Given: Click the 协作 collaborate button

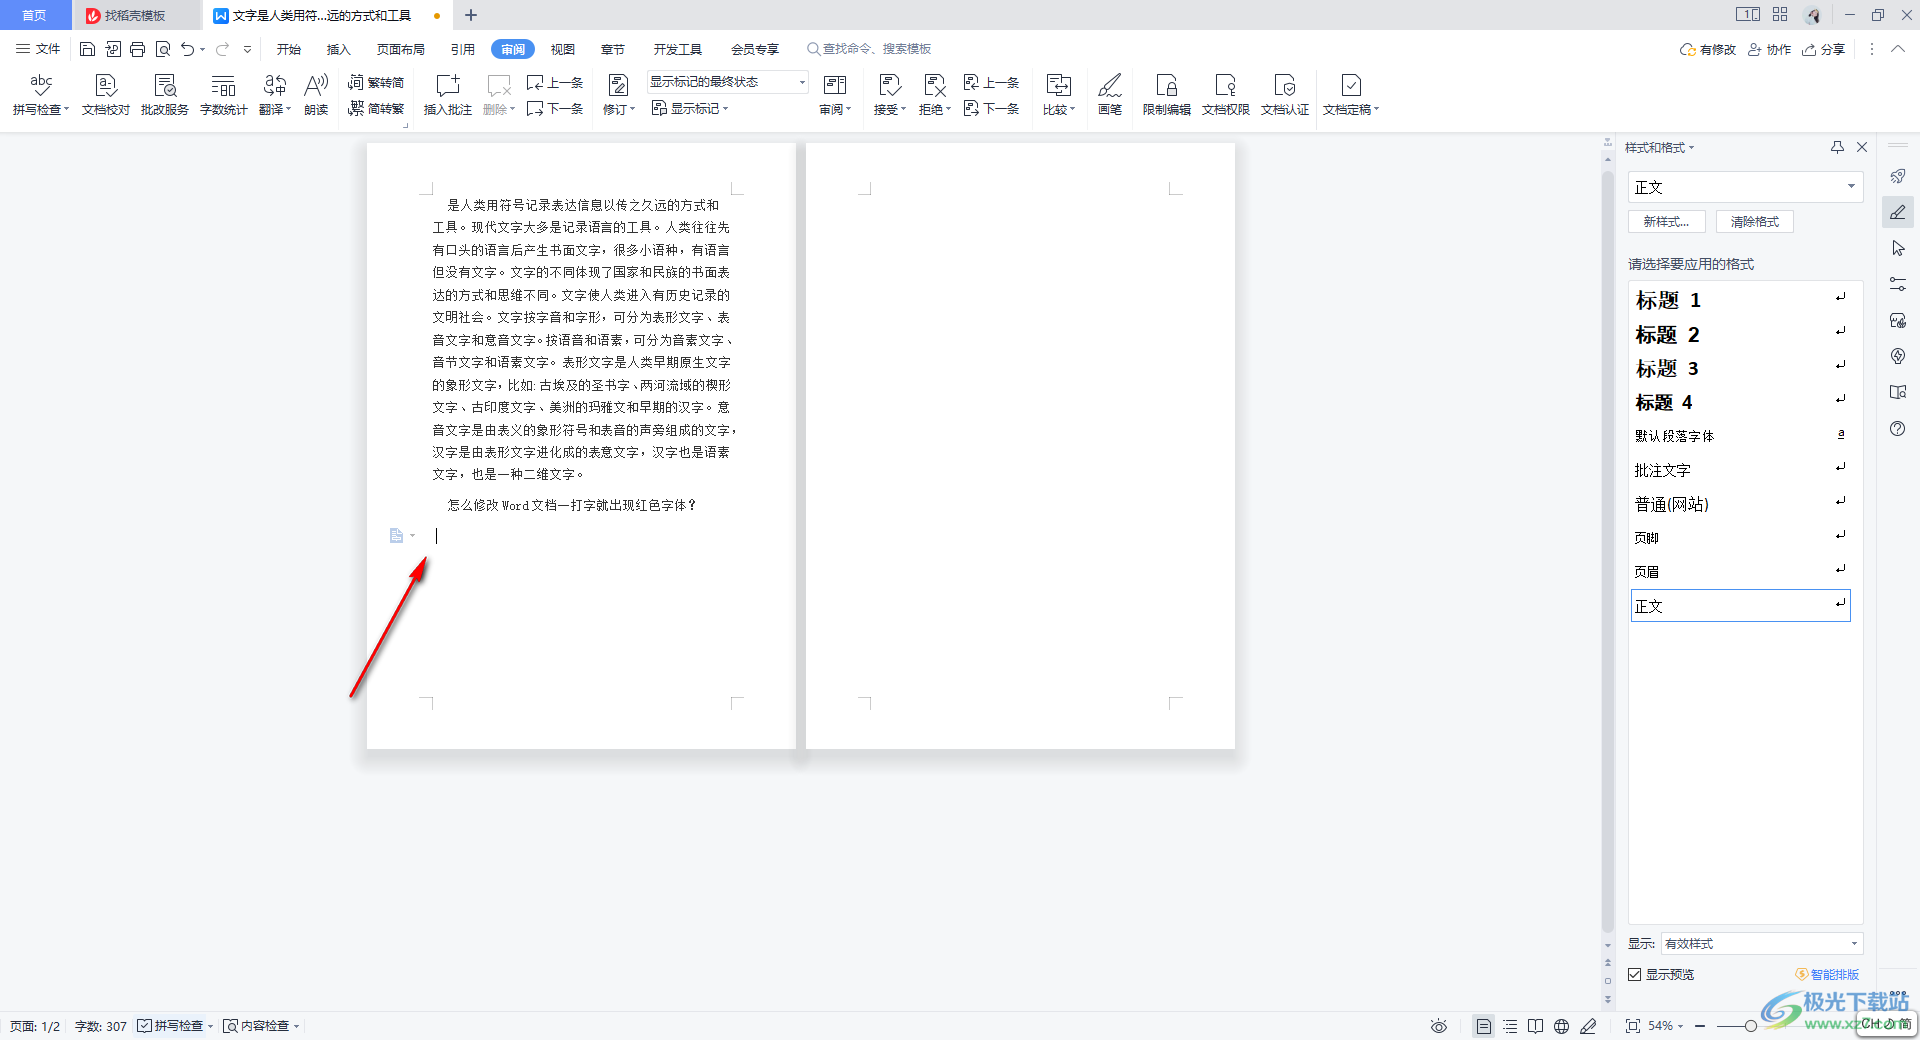Looking at the screenshot, I should (1769, 49).
